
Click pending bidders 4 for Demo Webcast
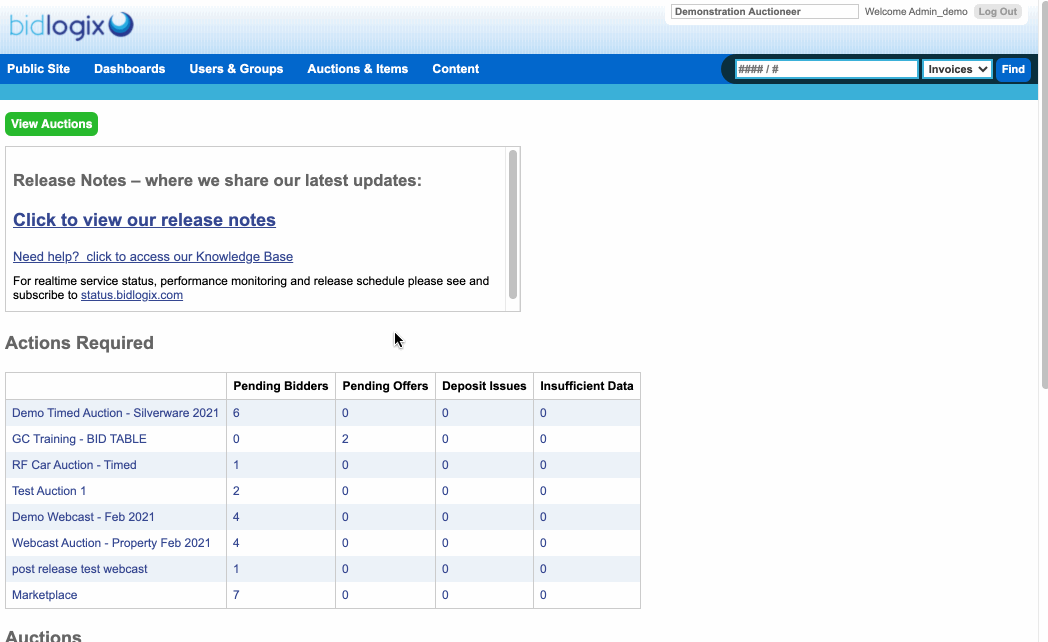[236, 517]
